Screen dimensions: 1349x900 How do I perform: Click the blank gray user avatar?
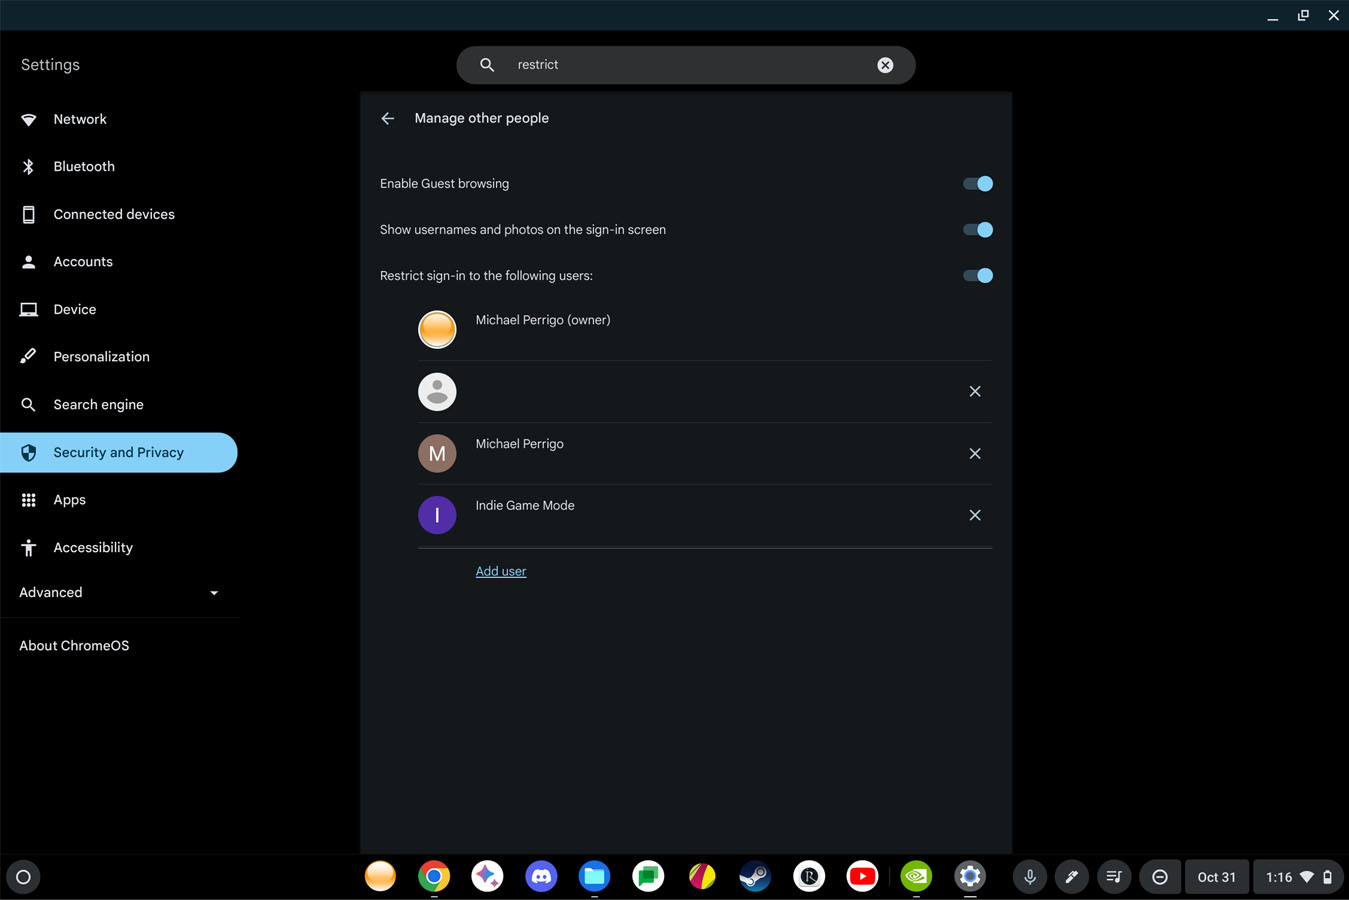(437, 392)
